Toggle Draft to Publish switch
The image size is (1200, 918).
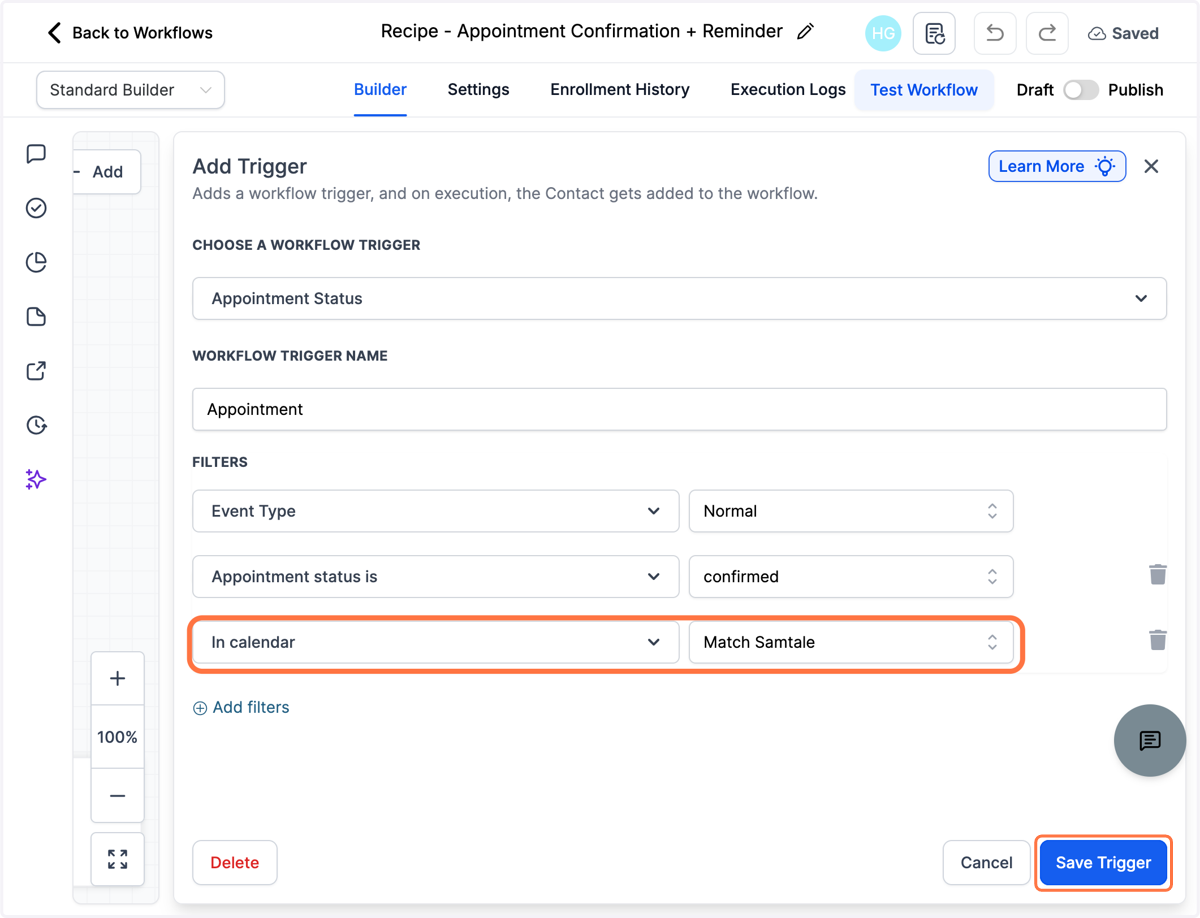tap(1080, 90)
